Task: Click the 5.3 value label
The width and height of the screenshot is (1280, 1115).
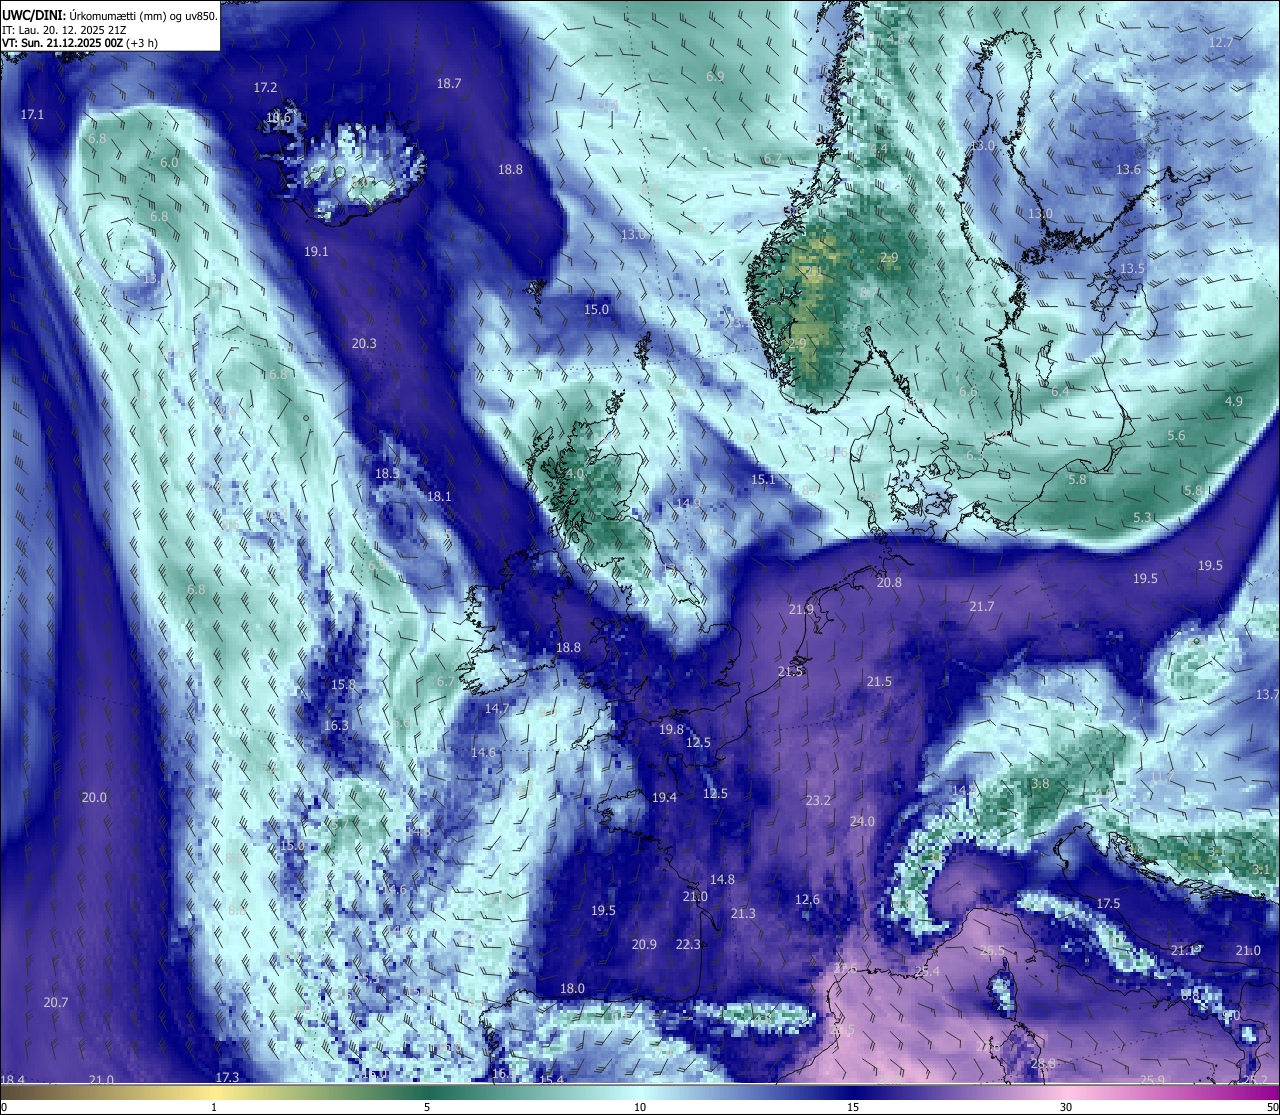Action: click(x=1142, y=518)
